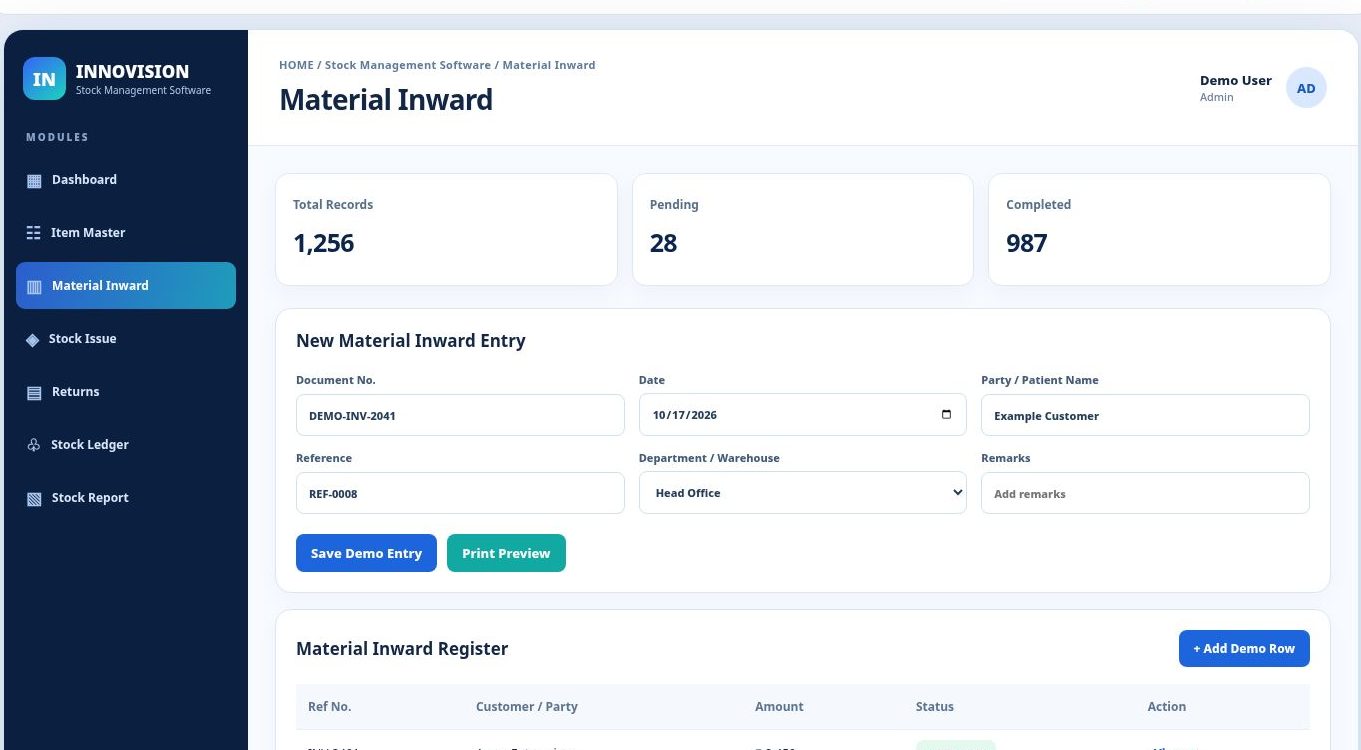
Task: Open the Stock Ledger module label
Action: click(90, 445)
